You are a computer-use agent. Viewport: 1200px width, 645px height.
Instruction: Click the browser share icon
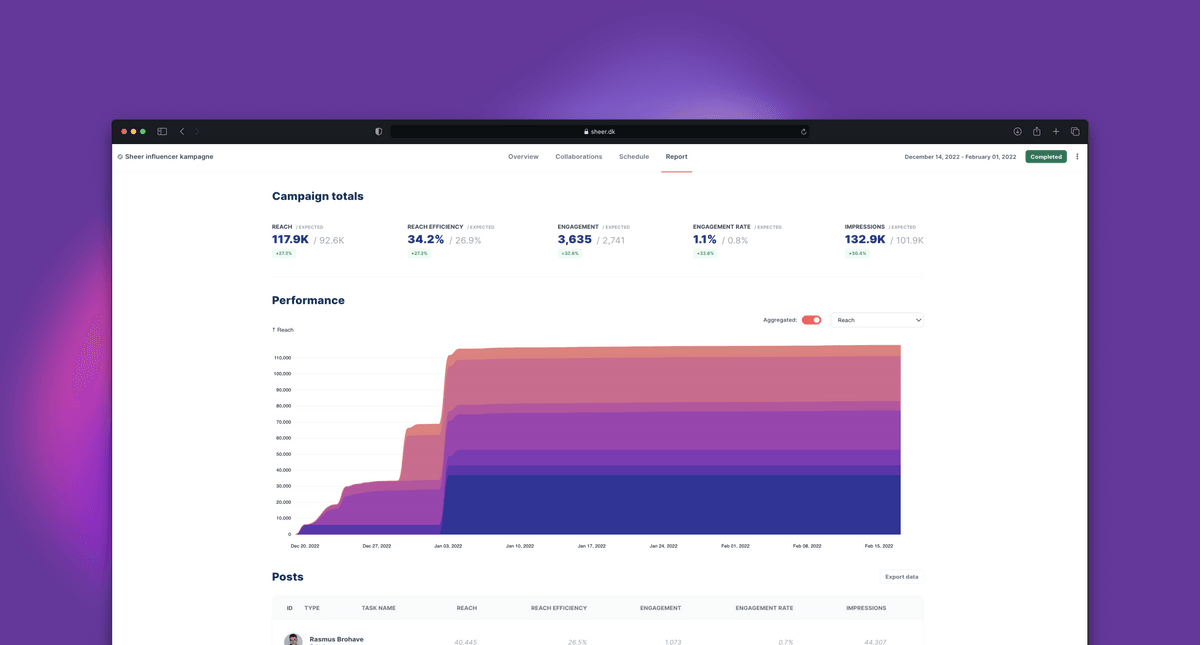point(1037,131)
